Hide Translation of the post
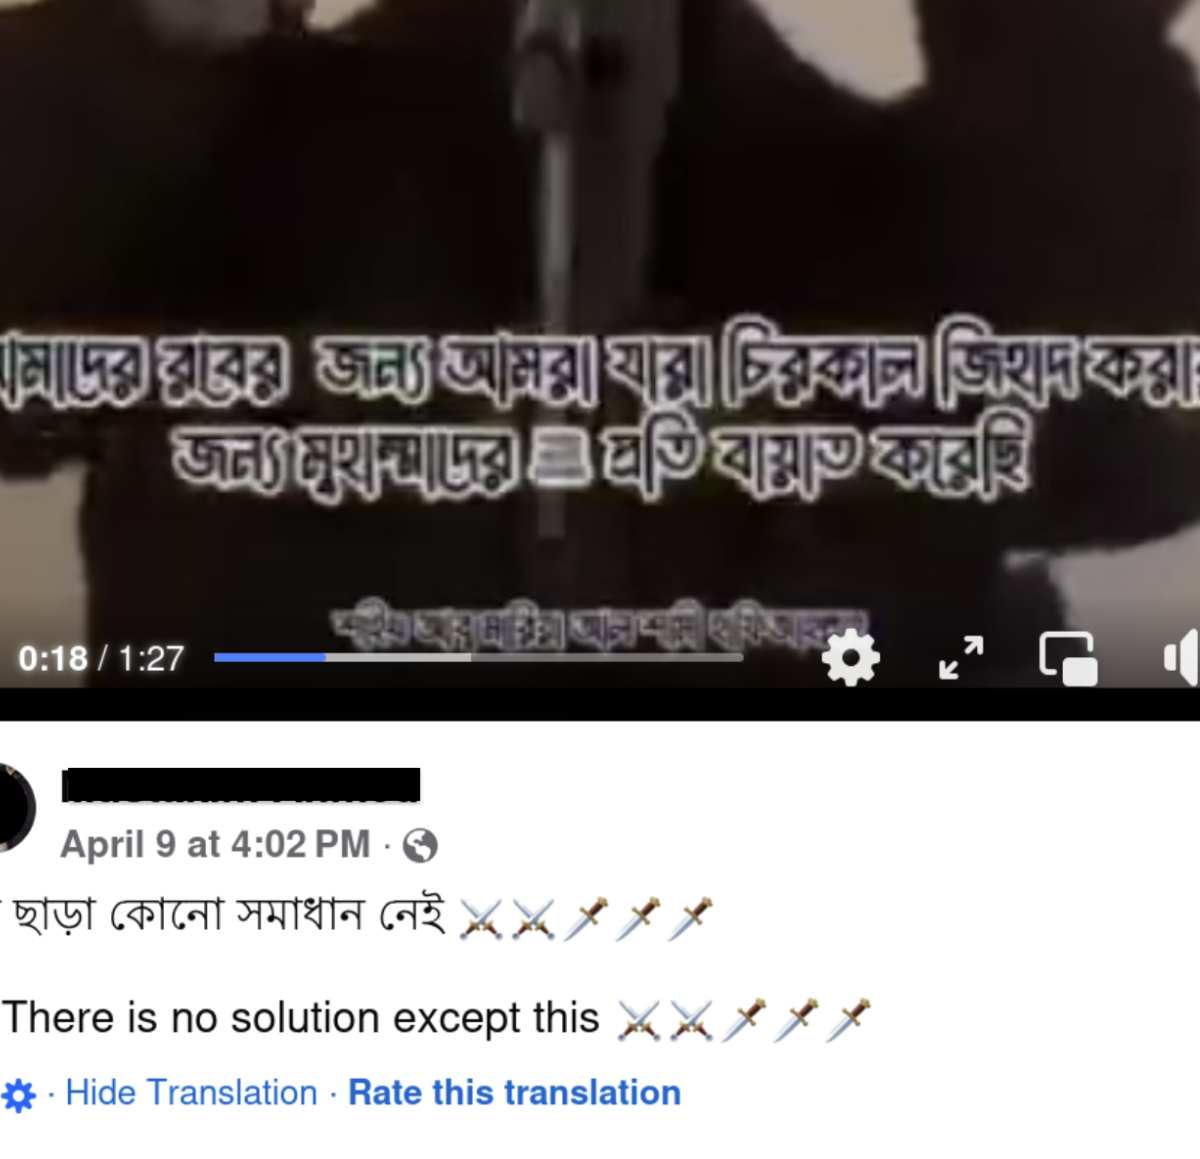Viewport: 1200px width, 1159px height. tap(191, 1093)
